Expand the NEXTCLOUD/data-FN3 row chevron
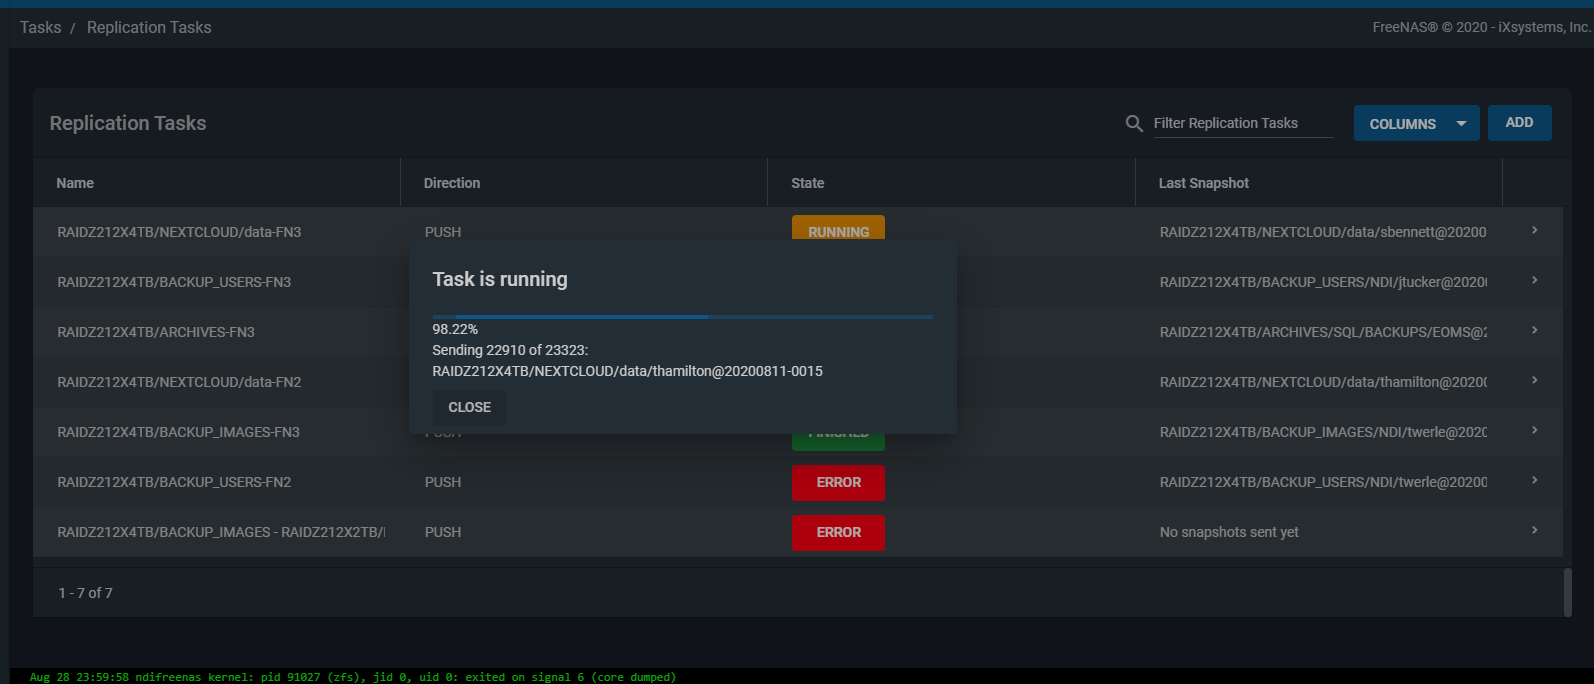The width and height of the screenshot is (1594, 684). pos(1534,231)
